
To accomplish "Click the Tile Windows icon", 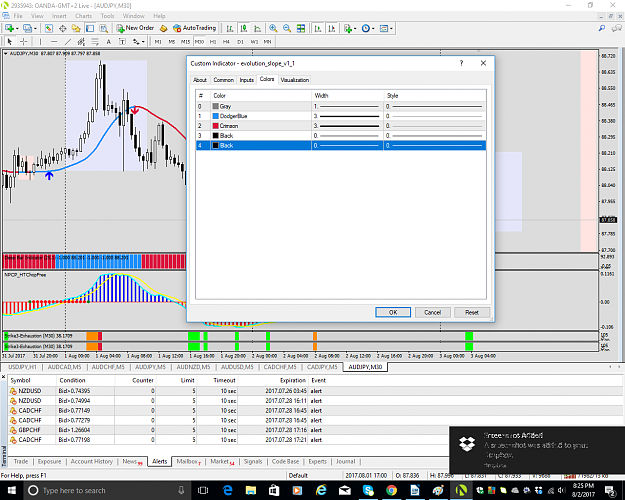I will [x=301, y=28].
